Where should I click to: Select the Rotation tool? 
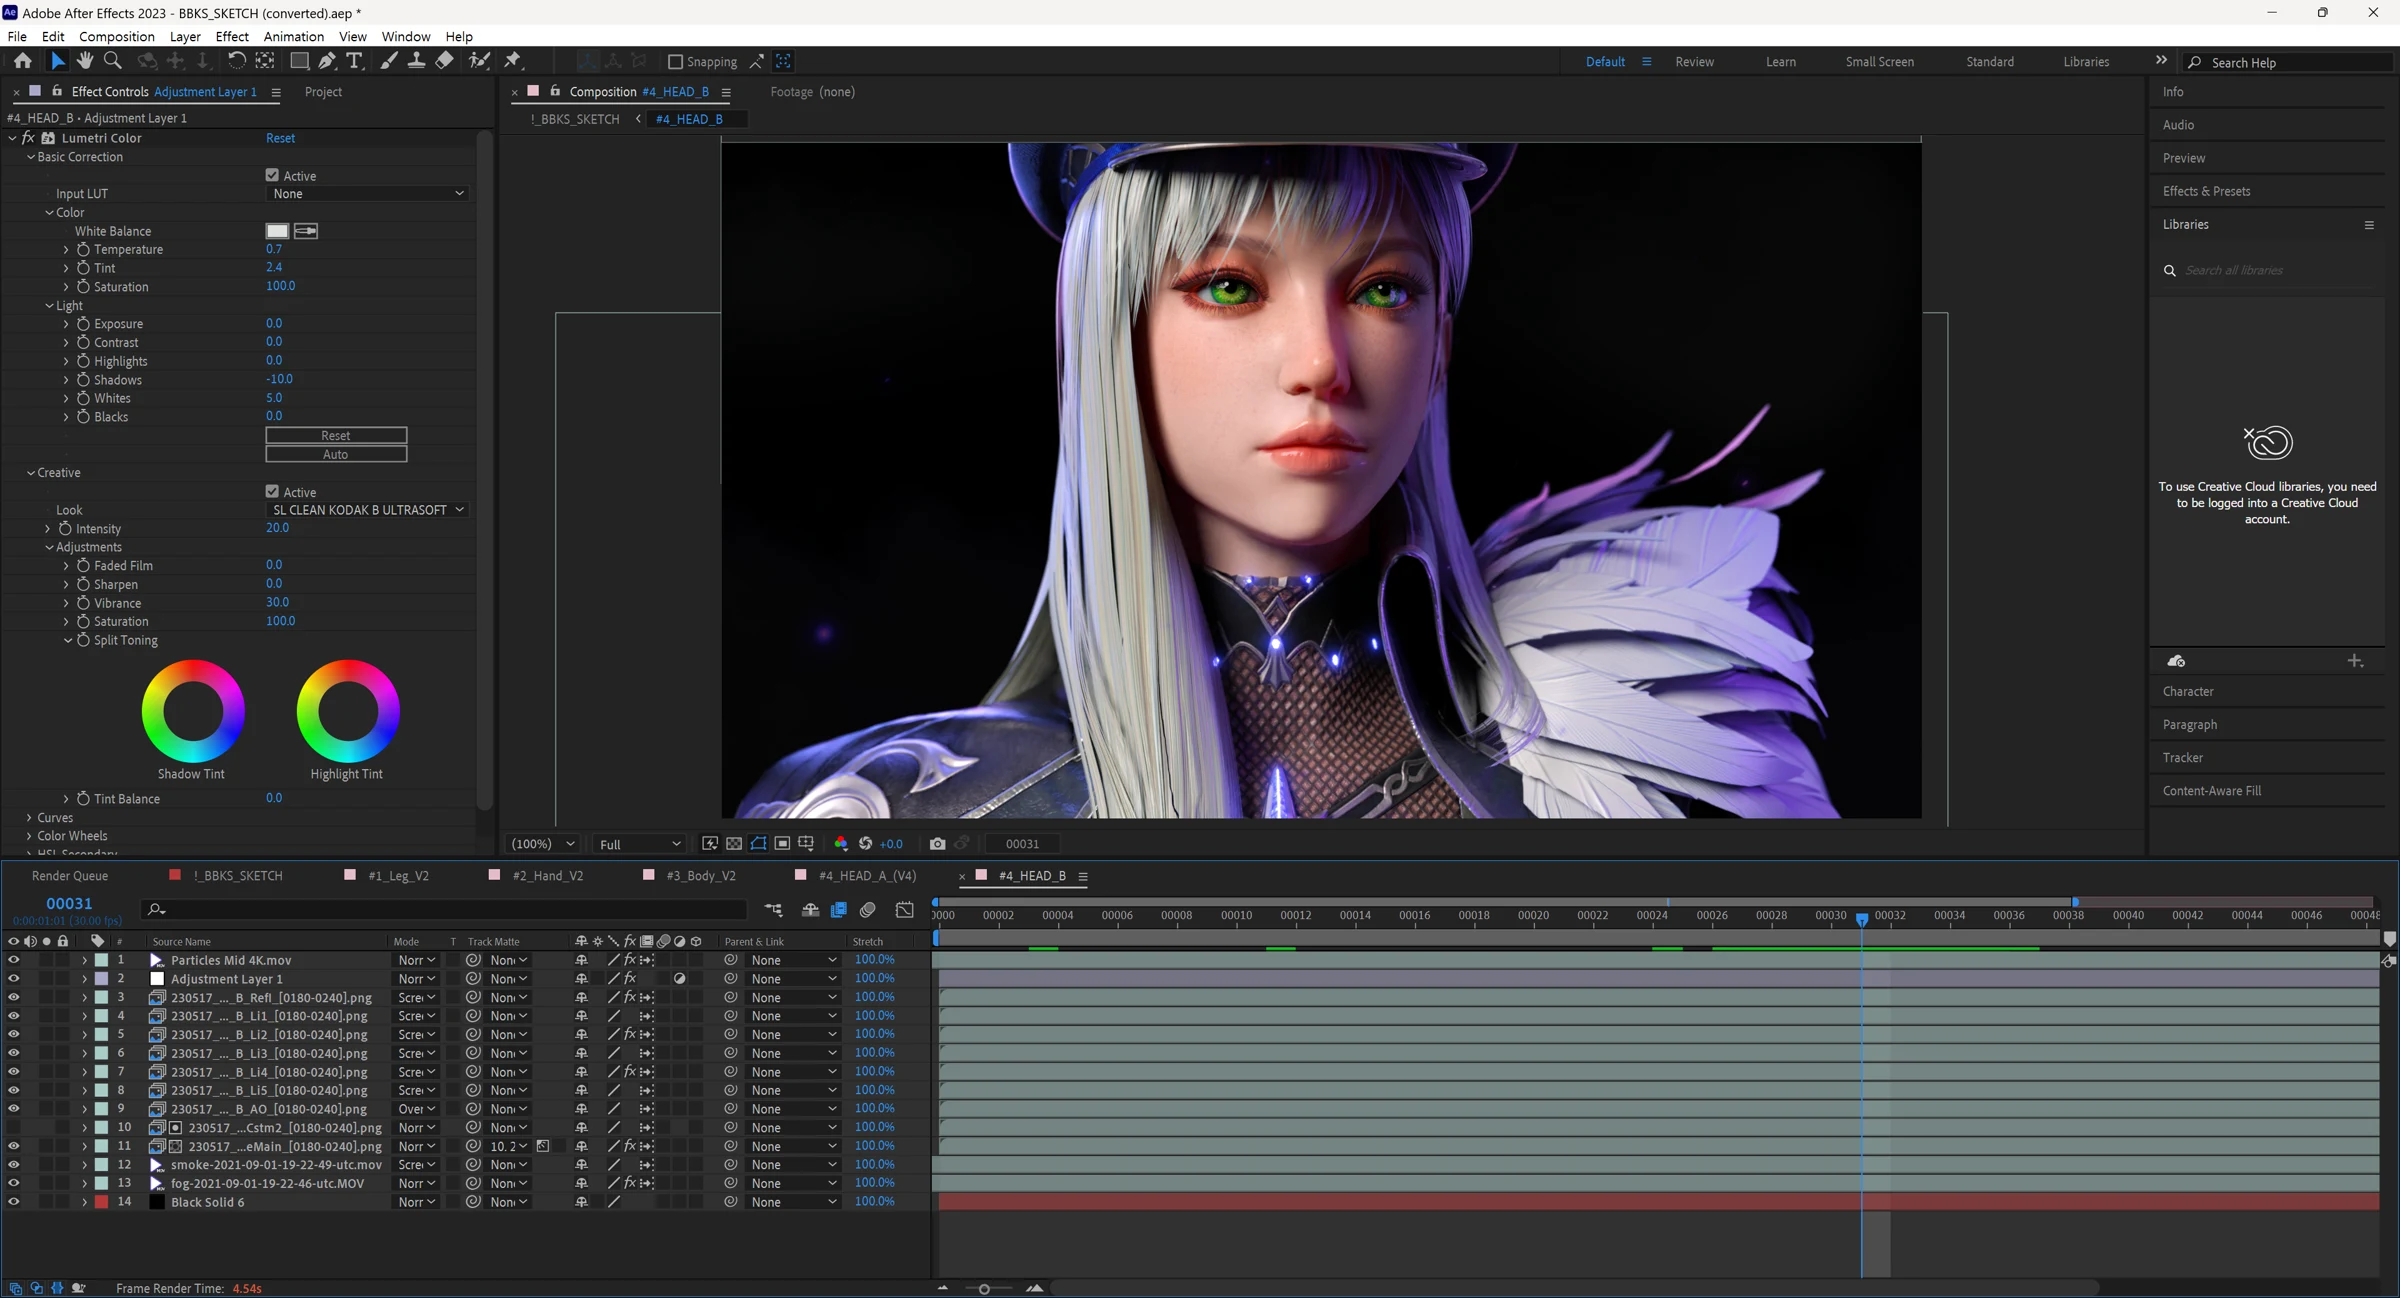236,61
